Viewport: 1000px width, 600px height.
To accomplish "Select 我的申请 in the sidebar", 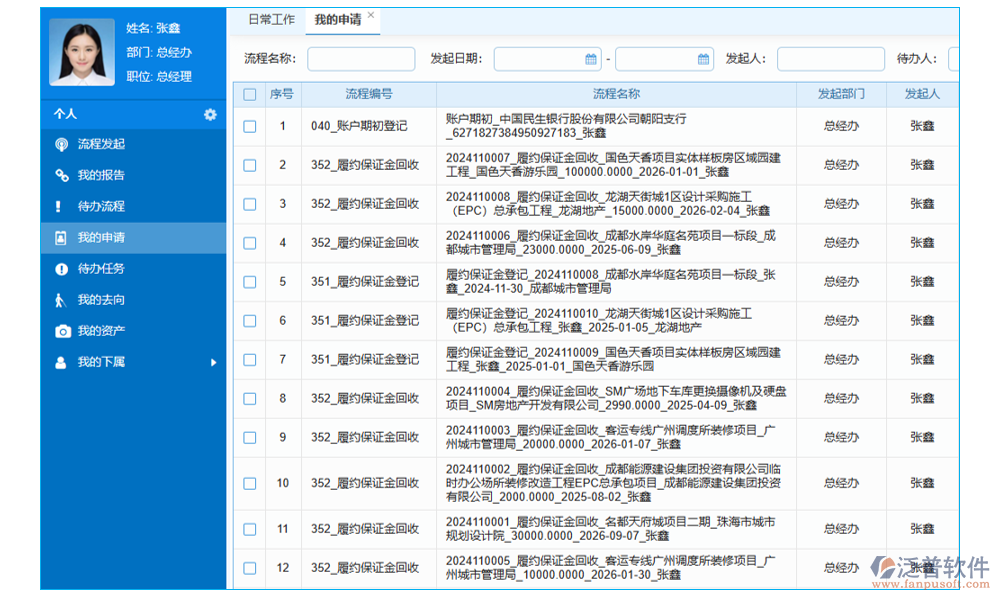I will click(x=101, y=238).
